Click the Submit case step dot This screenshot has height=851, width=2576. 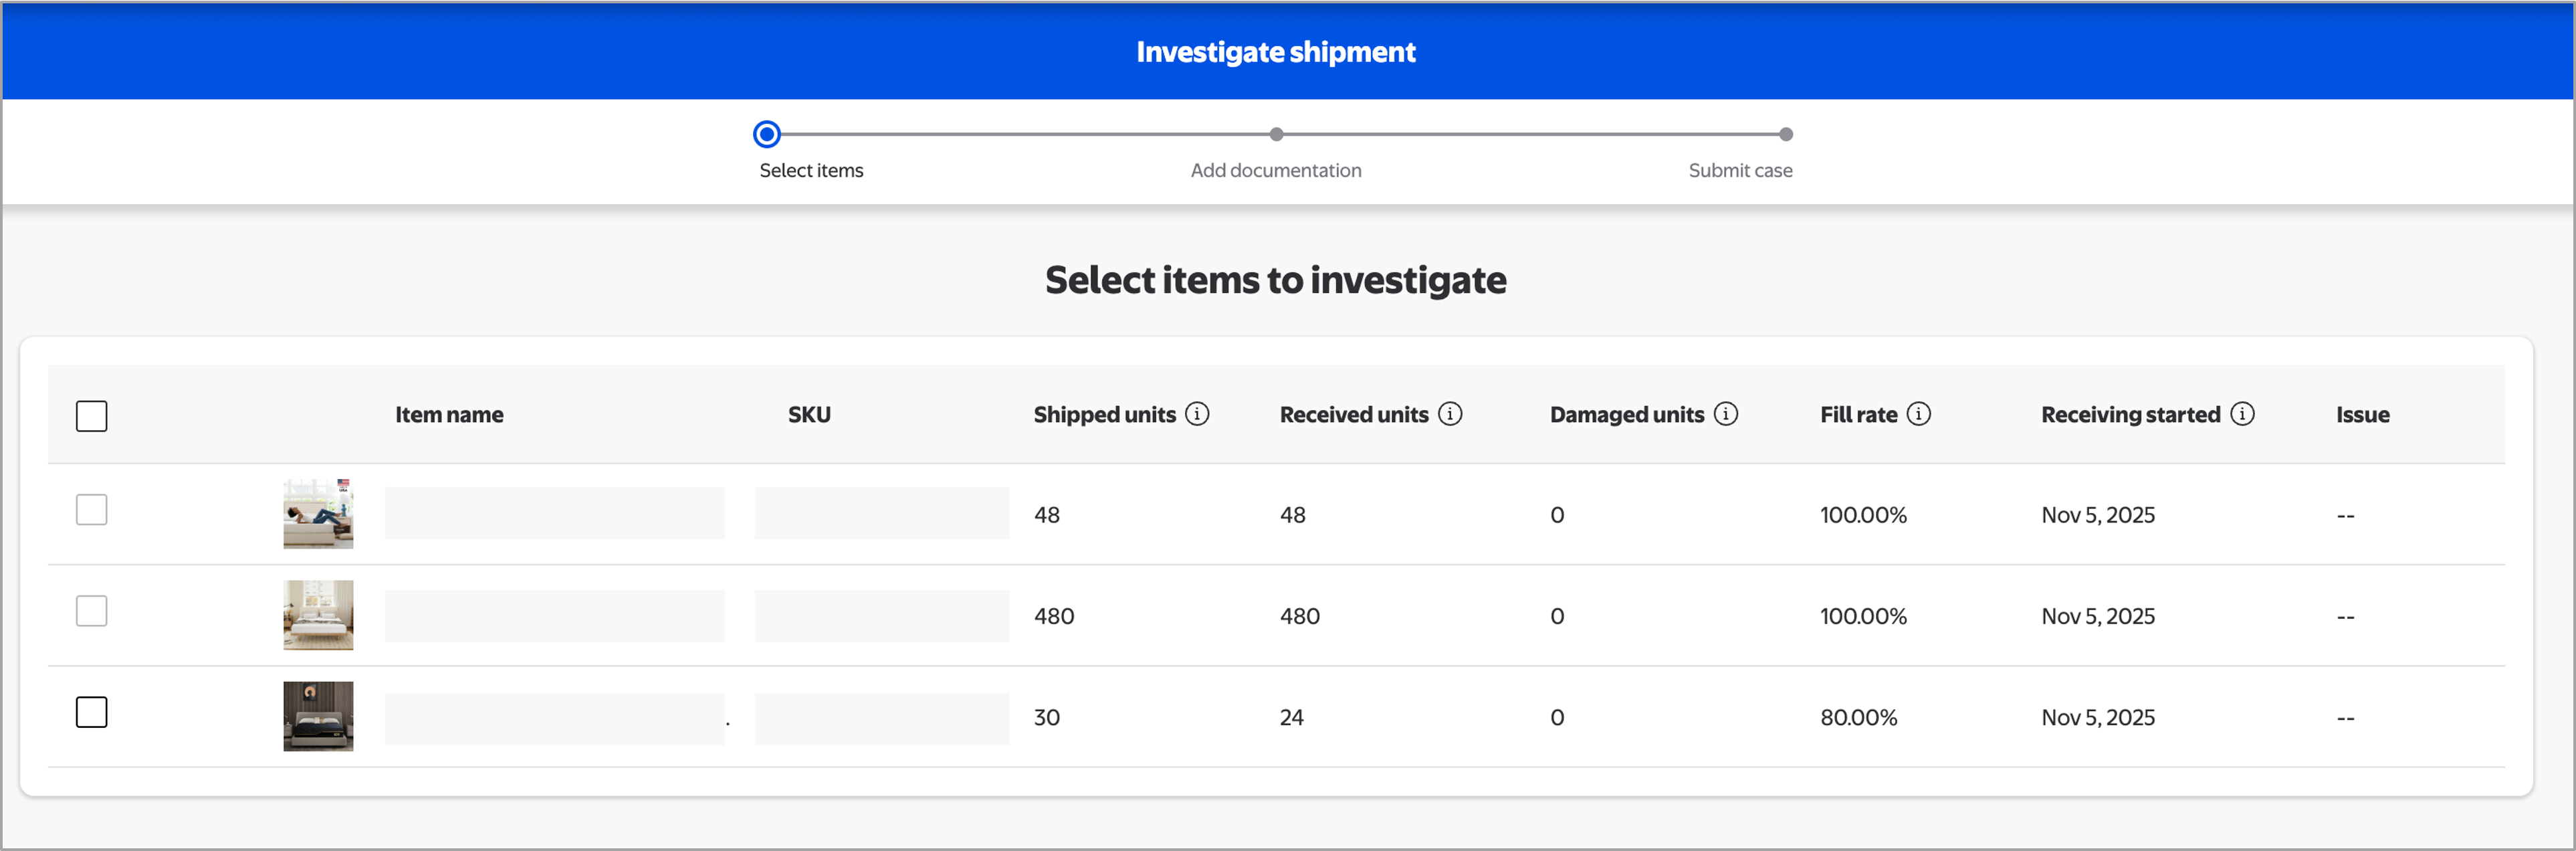[x=1785, y=134]
